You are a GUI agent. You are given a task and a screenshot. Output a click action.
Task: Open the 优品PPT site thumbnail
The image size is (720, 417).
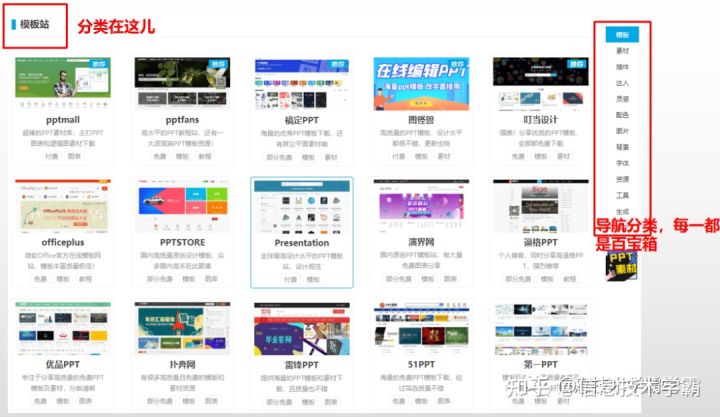point(63,328)
